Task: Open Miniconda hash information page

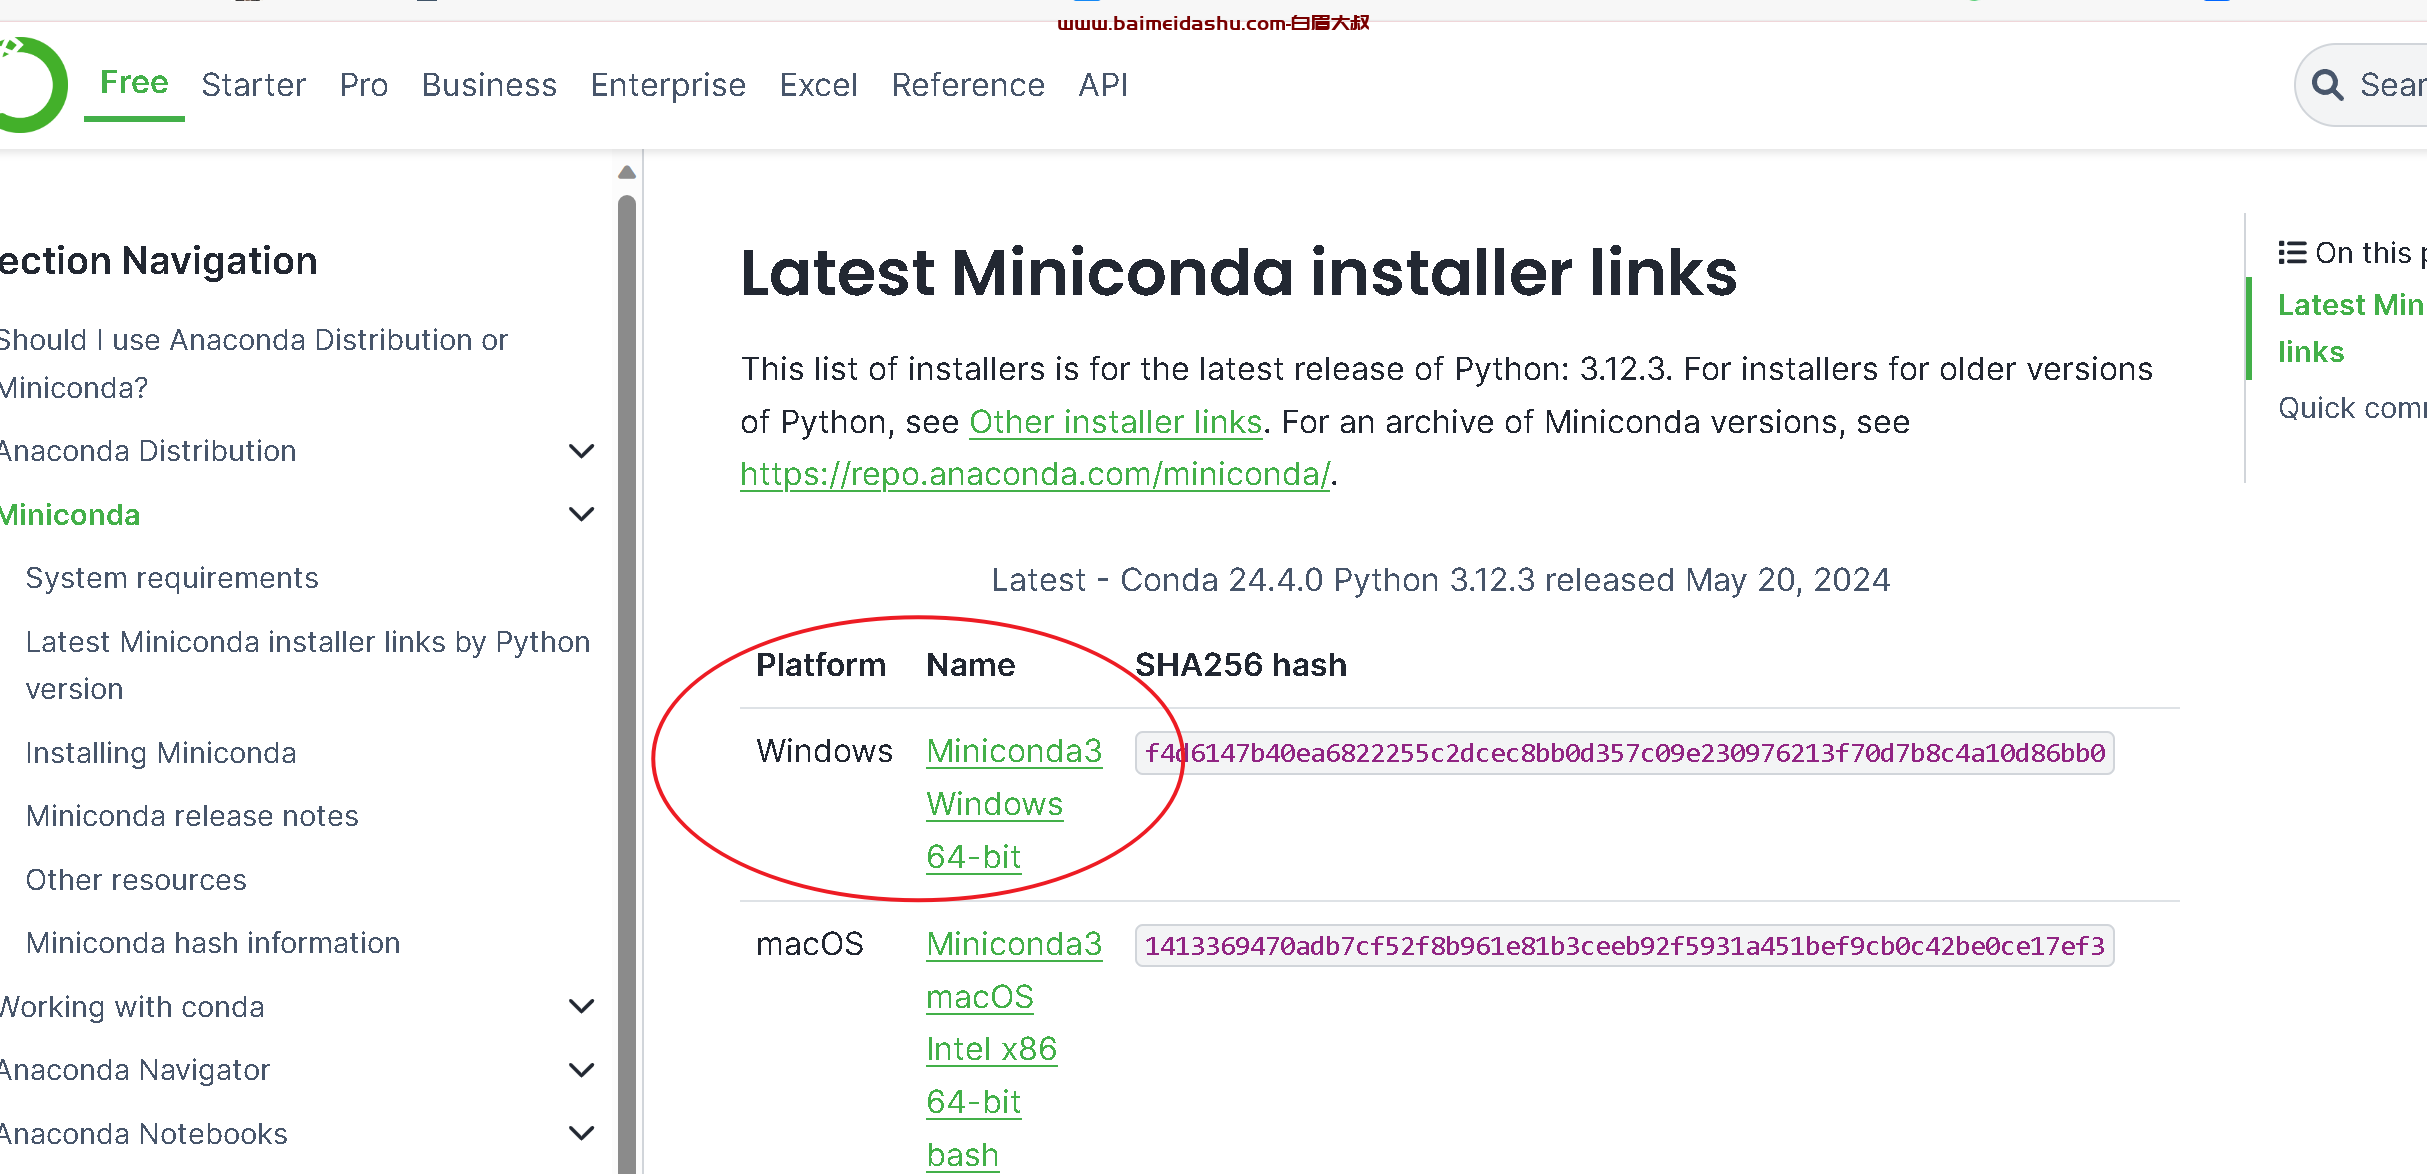Action: [x=213, y=943]
